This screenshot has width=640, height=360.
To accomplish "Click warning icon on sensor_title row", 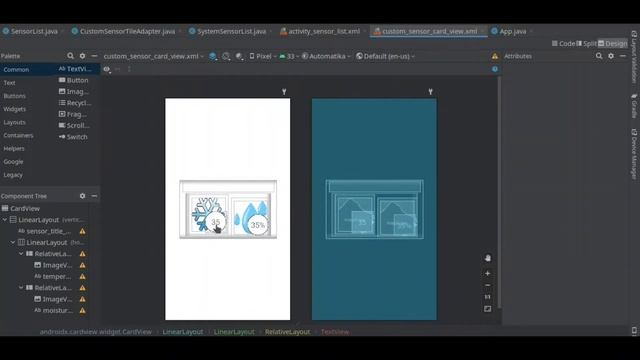I will (82, 231).
